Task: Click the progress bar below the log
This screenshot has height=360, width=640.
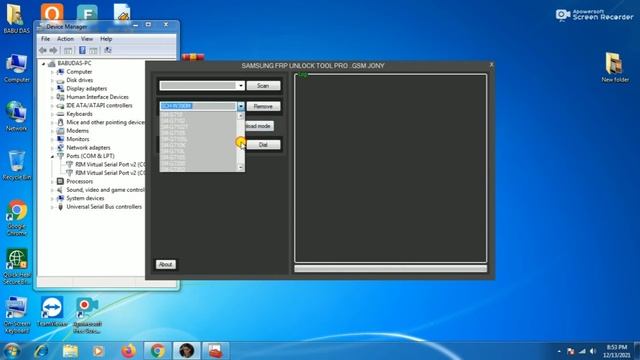Action: click(391, 269)
